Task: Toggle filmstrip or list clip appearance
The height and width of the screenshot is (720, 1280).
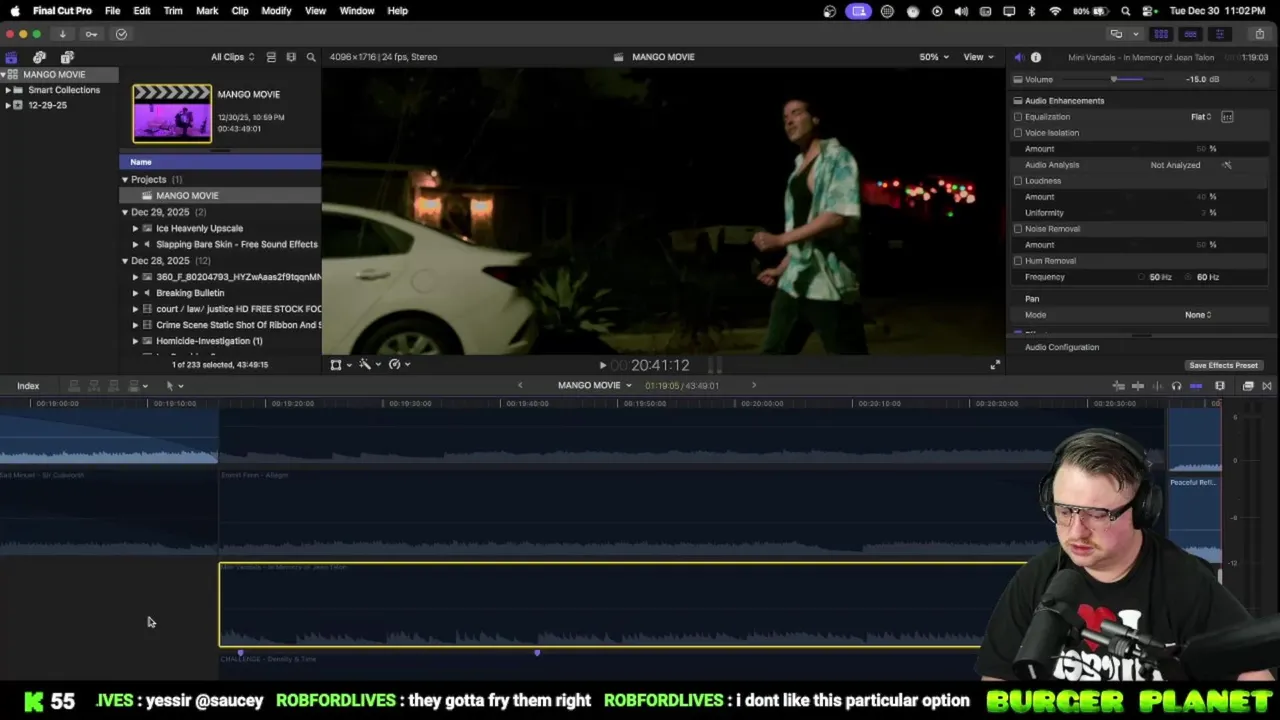Action: pos(271,57)
